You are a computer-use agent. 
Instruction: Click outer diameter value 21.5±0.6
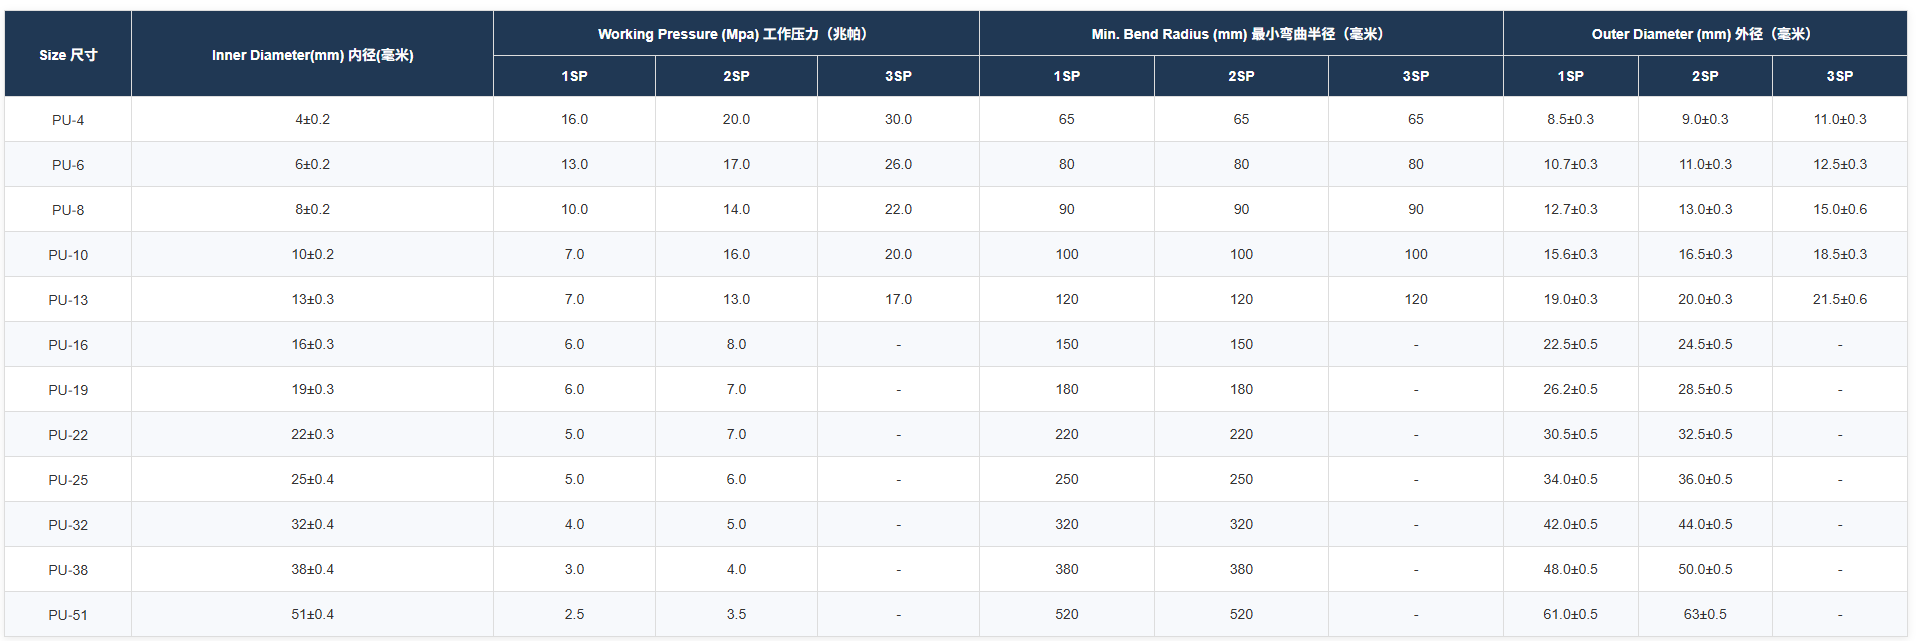[1840, 299]
